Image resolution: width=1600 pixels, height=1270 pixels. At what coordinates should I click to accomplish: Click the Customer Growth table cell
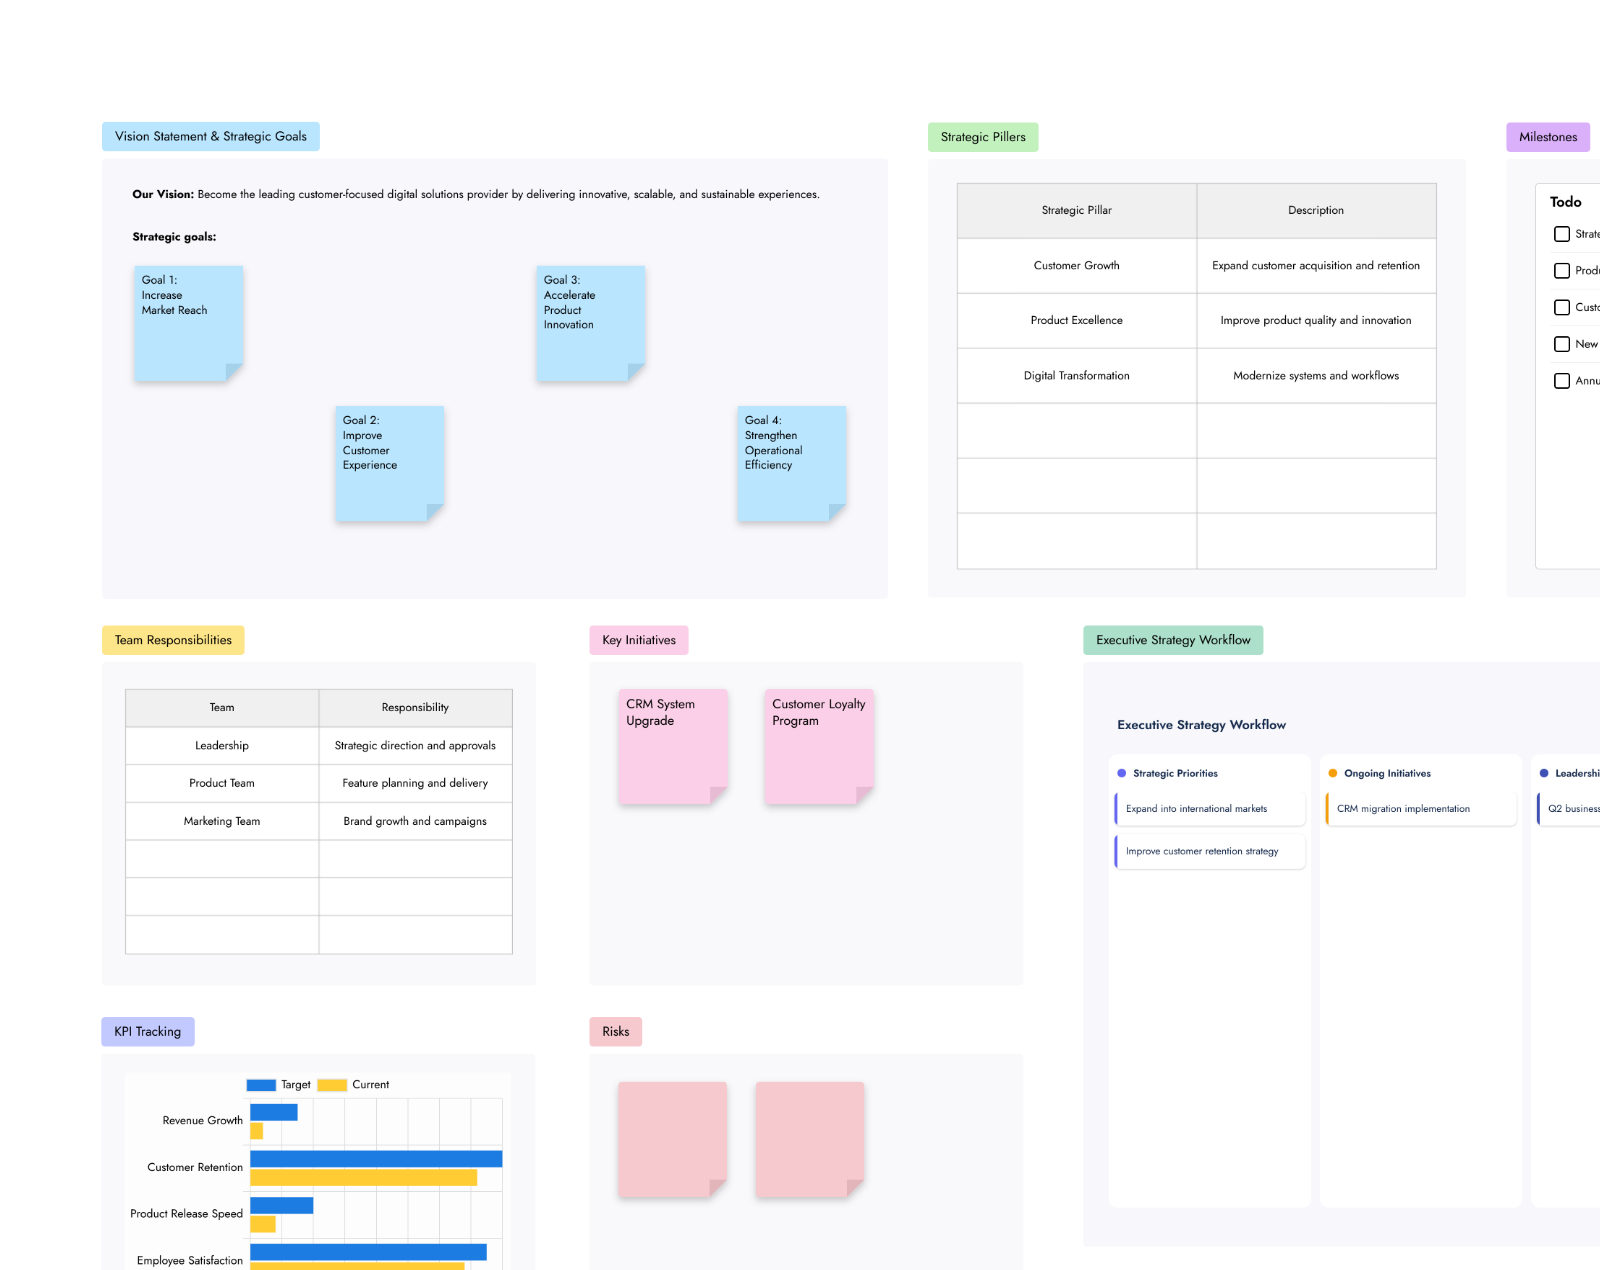point(1077,266)
